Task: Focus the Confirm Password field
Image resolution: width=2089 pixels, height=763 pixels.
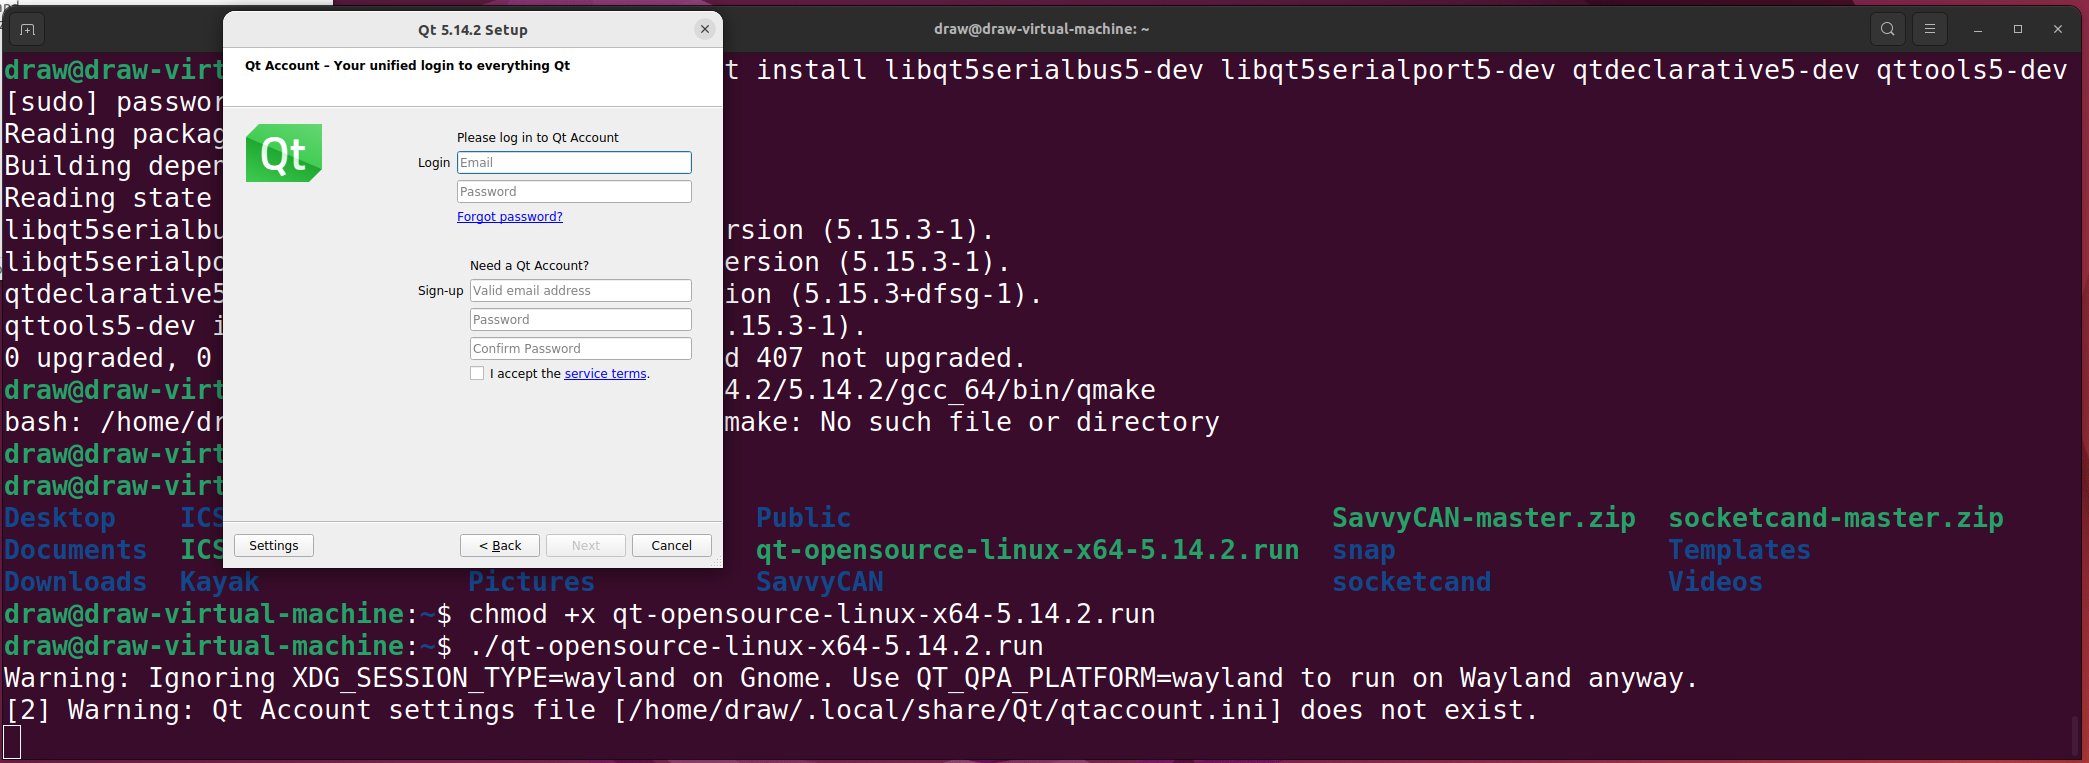Action: point(581,348)
